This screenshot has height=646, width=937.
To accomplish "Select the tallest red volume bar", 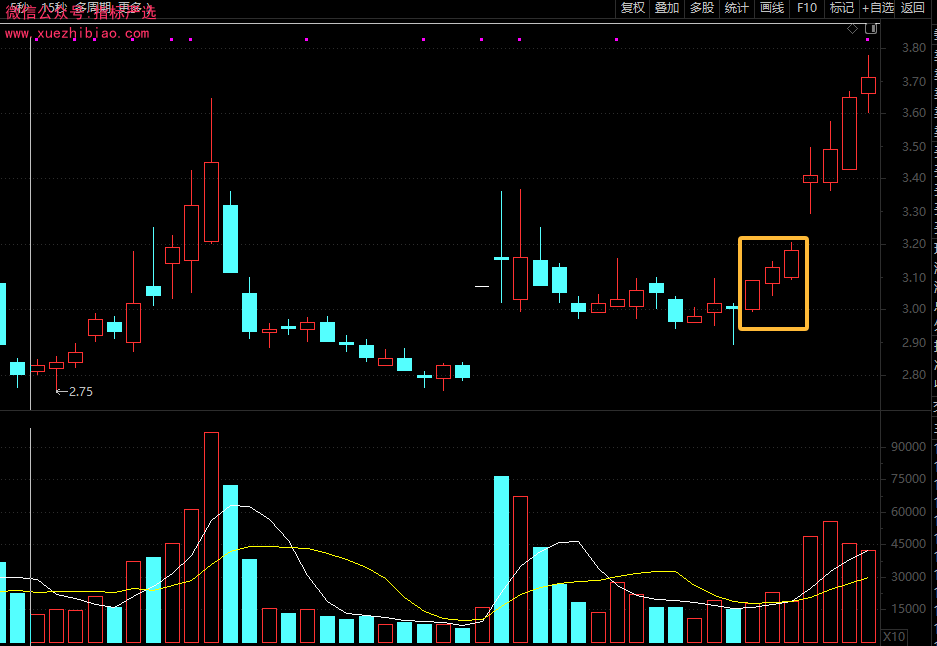I will 212,538.
